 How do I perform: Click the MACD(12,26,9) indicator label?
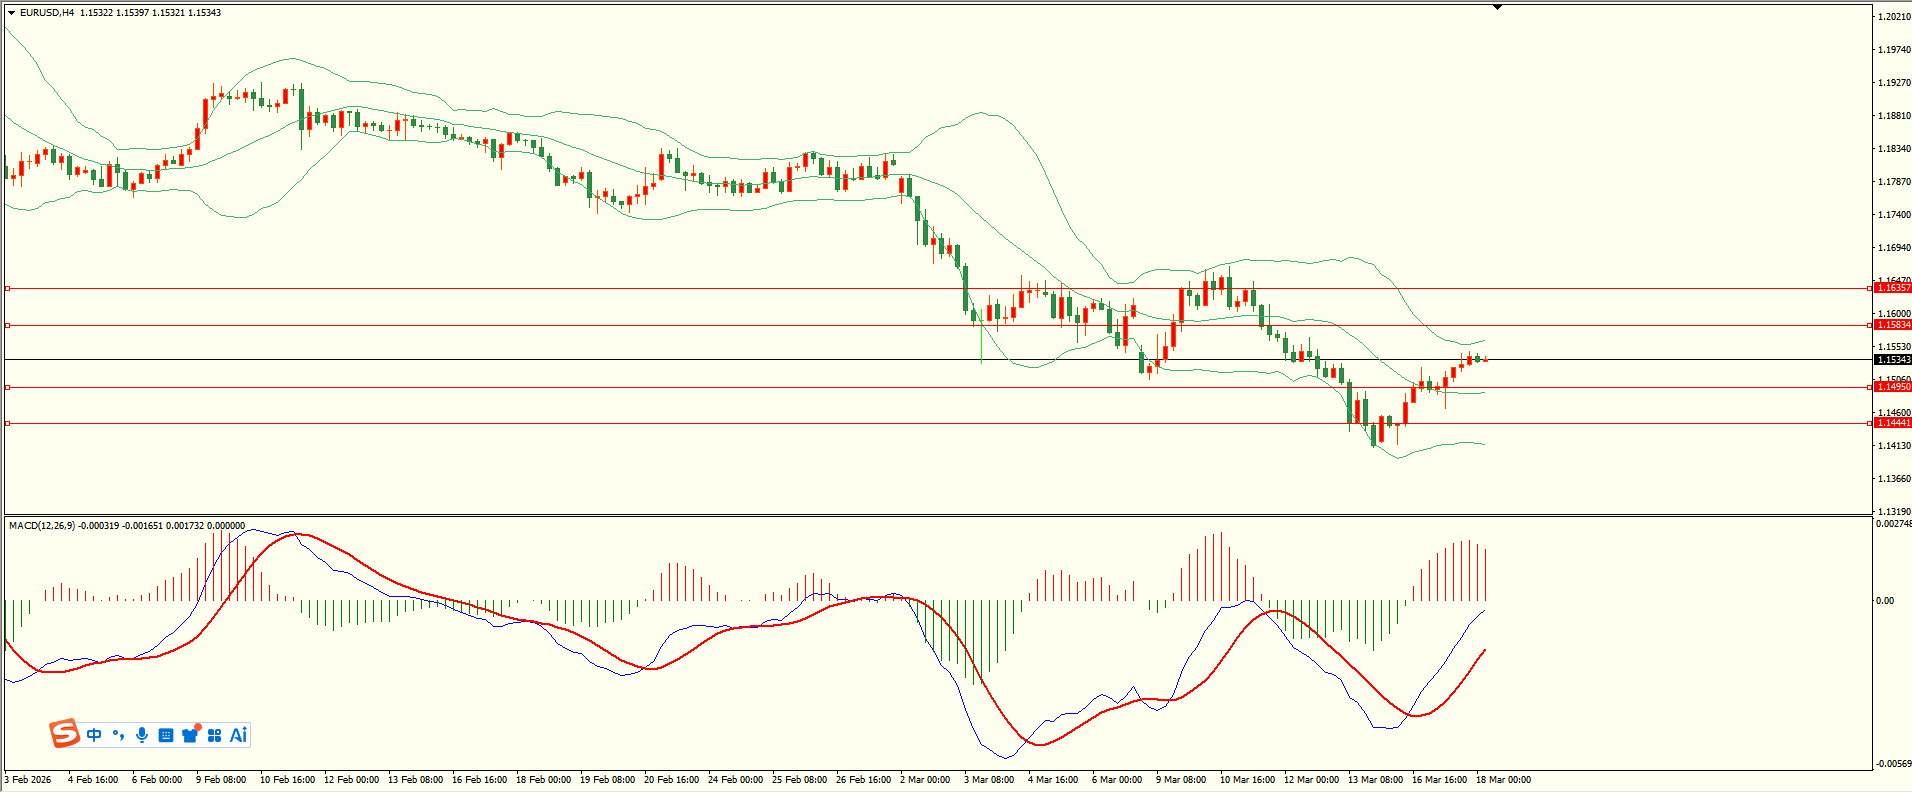pyautogui.click(x=41, y=526)
